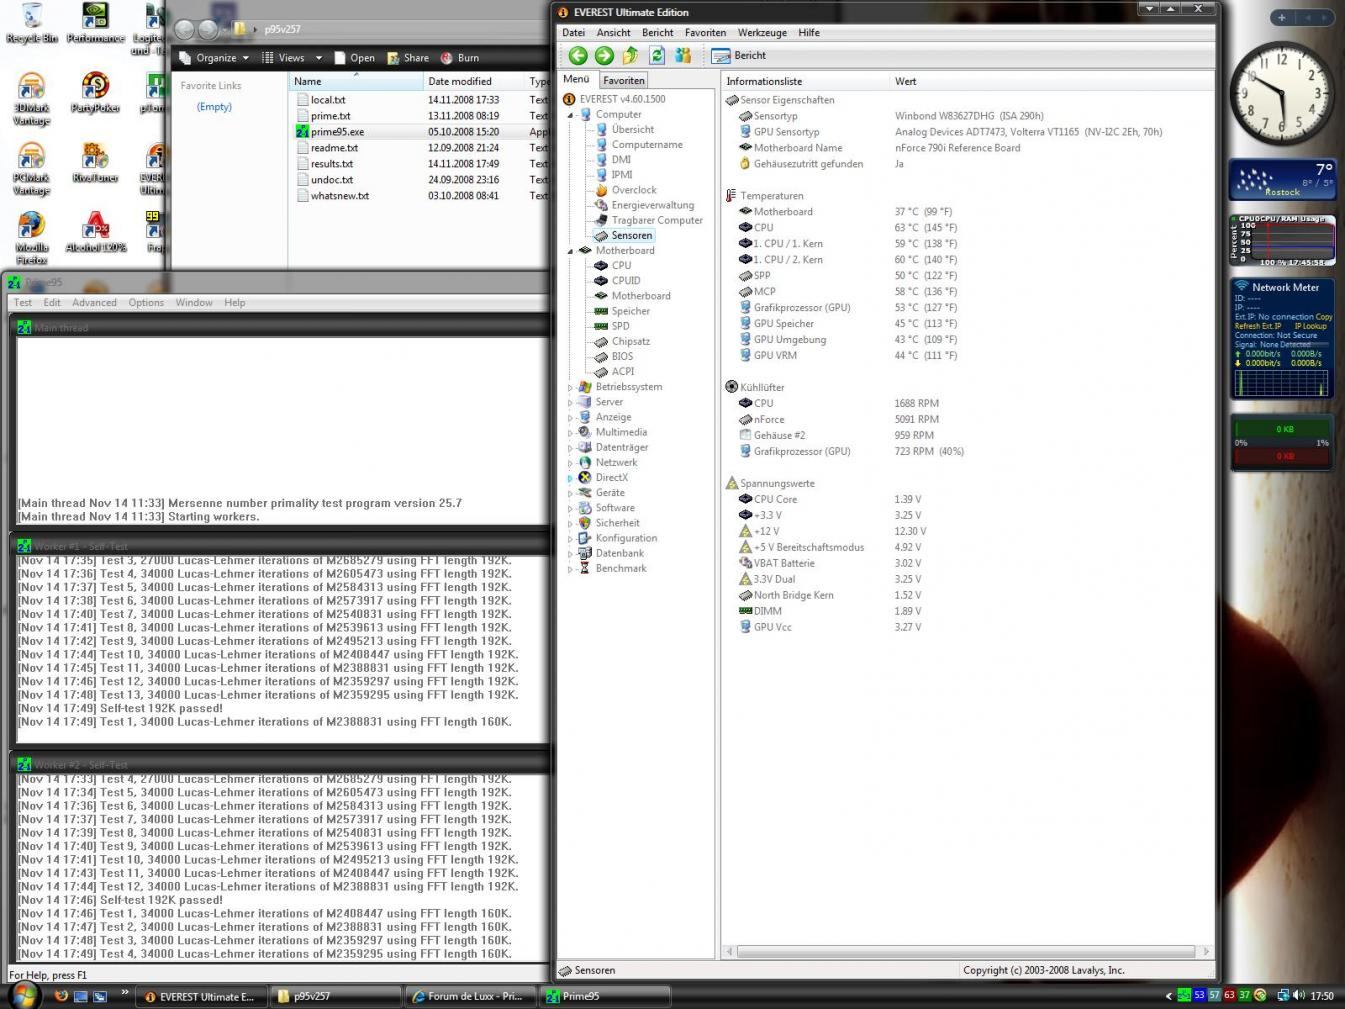Click the p95v257 taskbar button
Screen dimensions: 1345x1009
point(335,996)
